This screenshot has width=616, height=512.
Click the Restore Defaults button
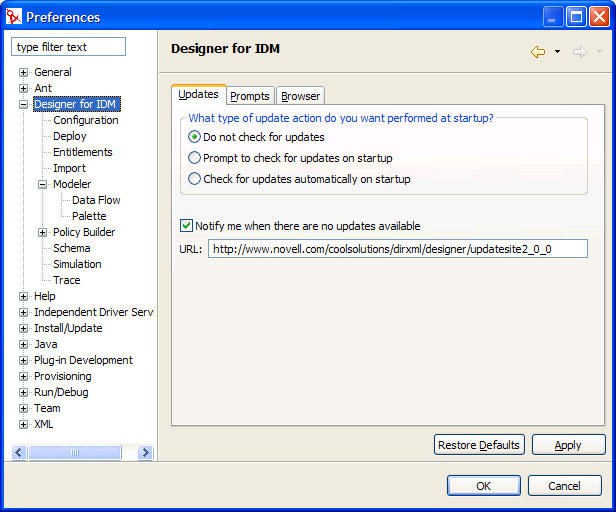[479, 445]
